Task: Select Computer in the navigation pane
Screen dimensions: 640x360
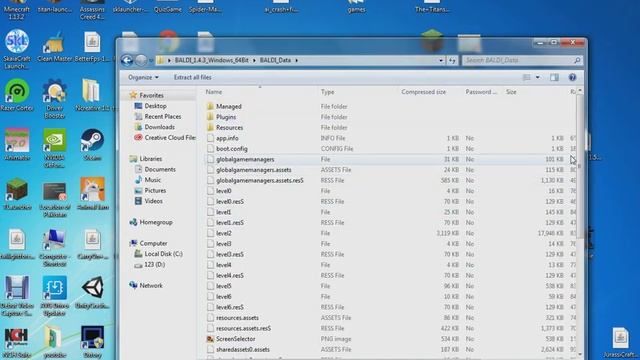Action: [153, 243]
